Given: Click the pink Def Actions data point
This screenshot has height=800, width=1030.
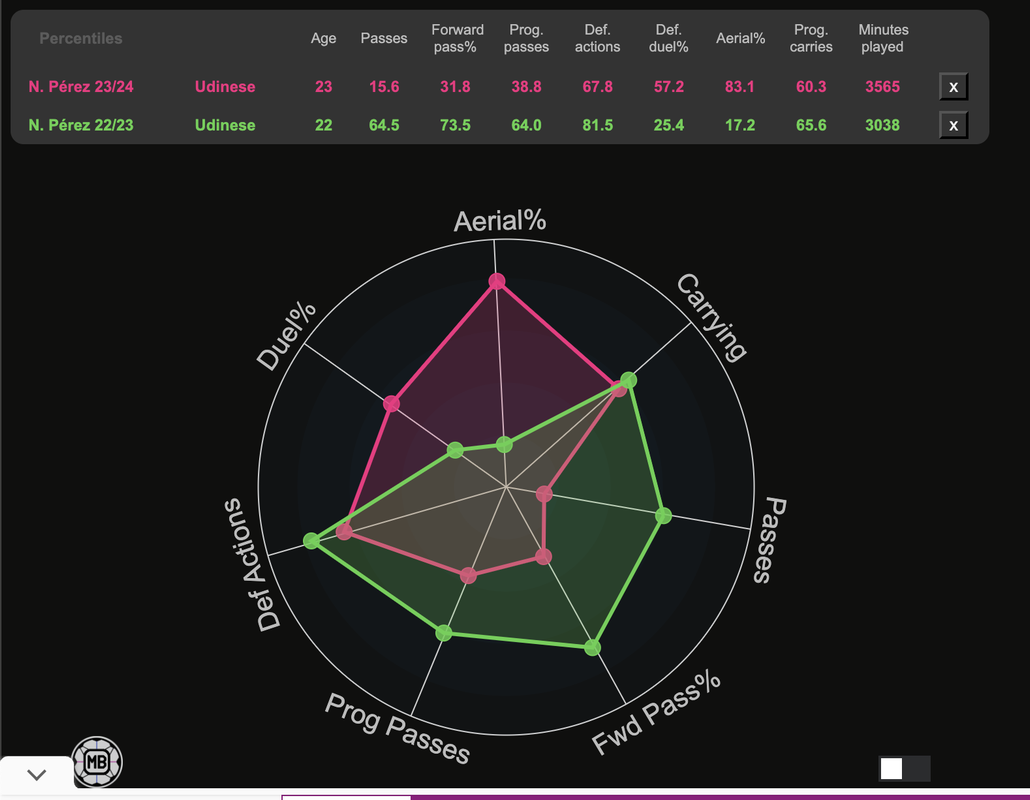Looking at the screenshot, I should 344,531.
